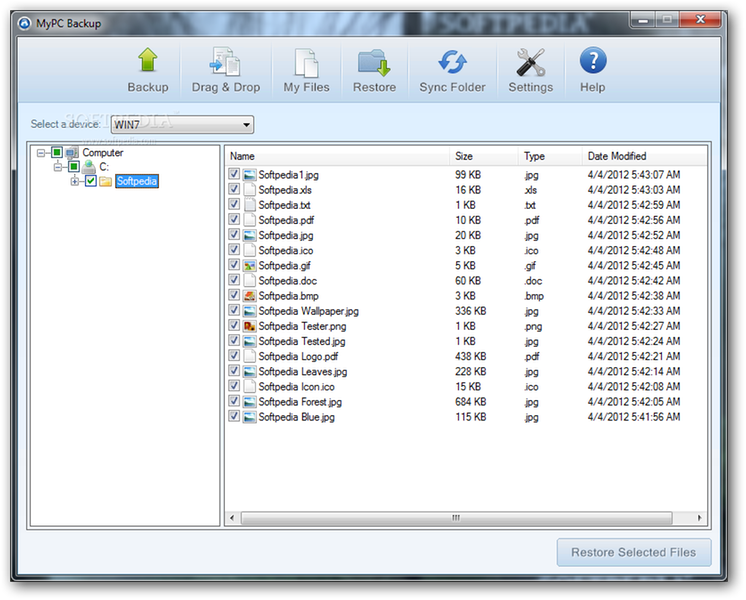Screen dimensions: 746x600
Task: Uncheck the Softpedia folder checkbox in tree
Action: pyautogui.click(x=91, y=181)
